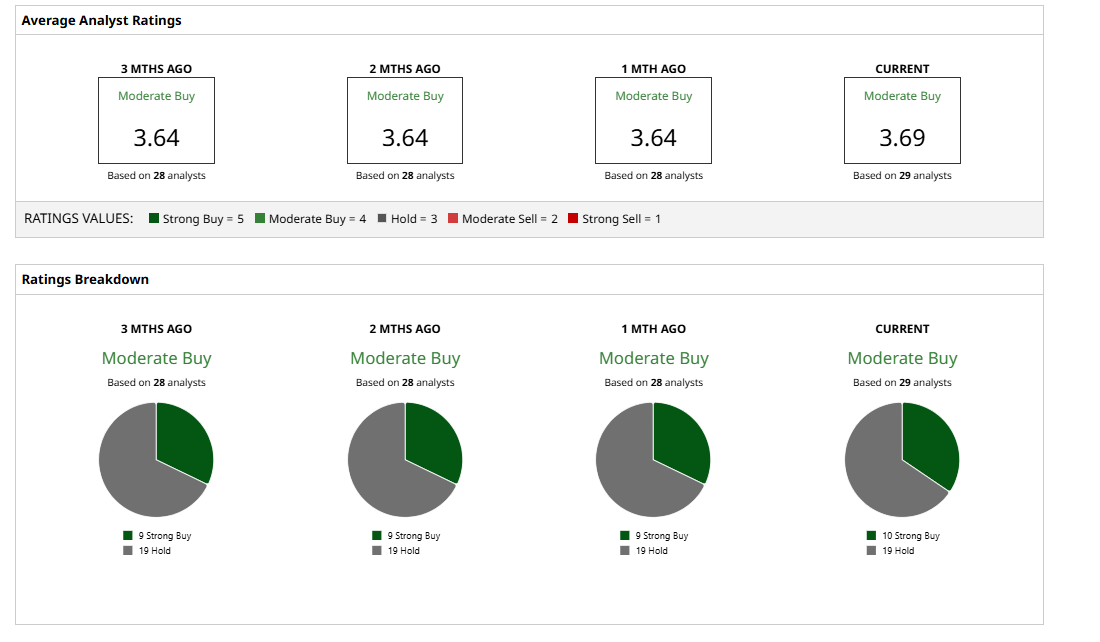Viewport: 1100px width, 642px height.
Task: Click the CURRENT pie chart green slice
Action: pos(930,442)
